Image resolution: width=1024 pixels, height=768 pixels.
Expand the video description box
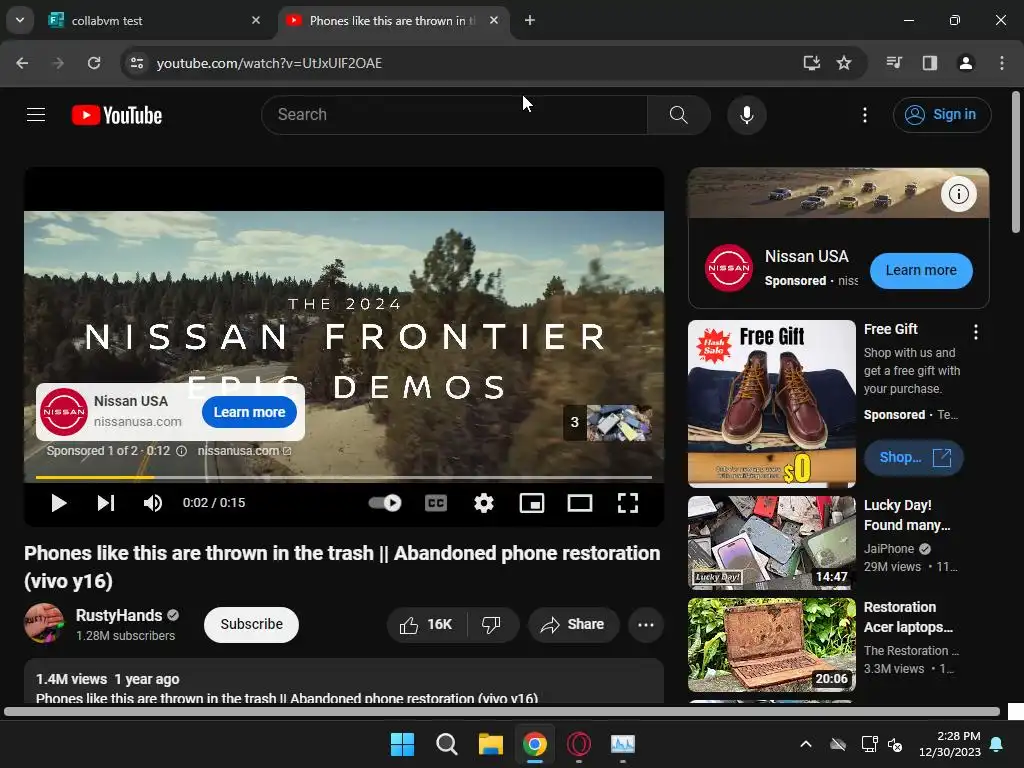pyautogui.click(x=344, y=682)
